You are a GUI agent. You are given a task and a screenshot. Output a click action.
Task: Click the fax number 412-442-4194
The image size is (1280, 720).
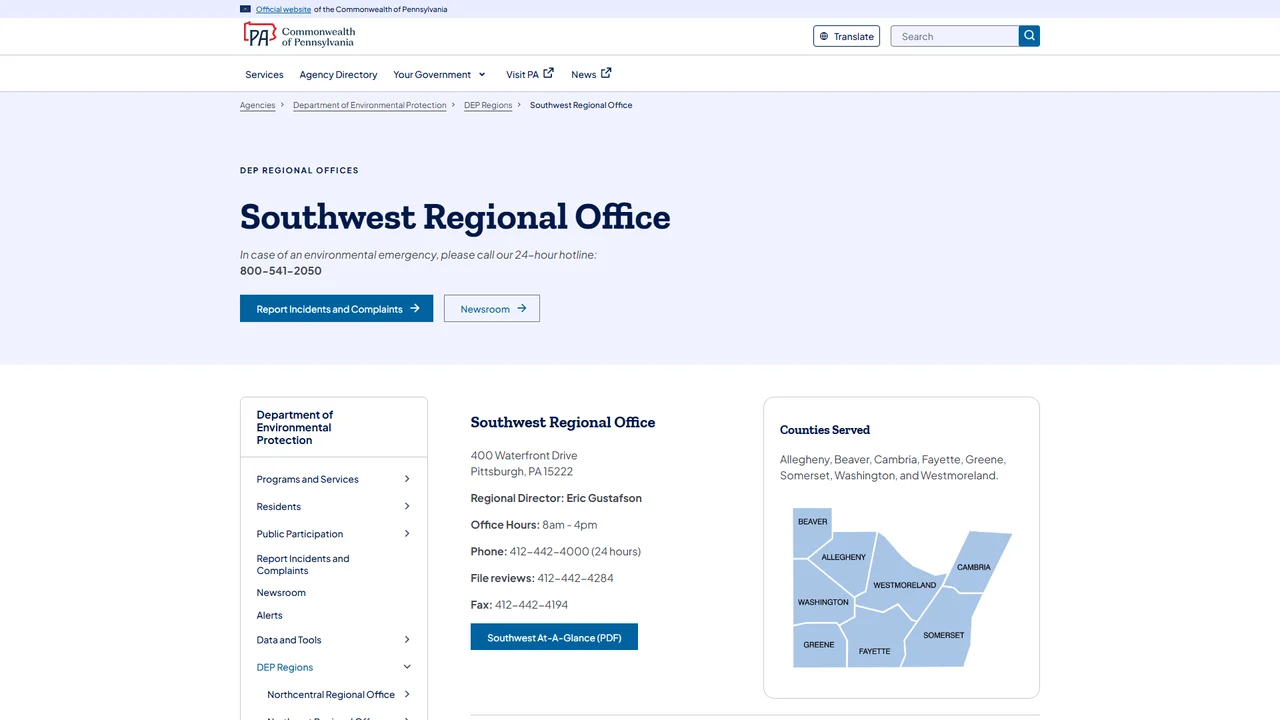pyautogui.click(x=531, y=605)
